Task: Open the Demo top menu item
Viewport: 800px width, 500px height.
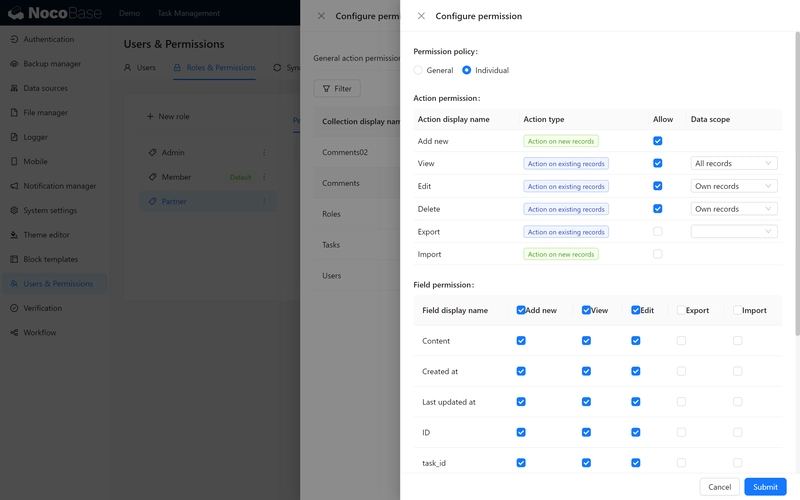Action: coord(130,13)
